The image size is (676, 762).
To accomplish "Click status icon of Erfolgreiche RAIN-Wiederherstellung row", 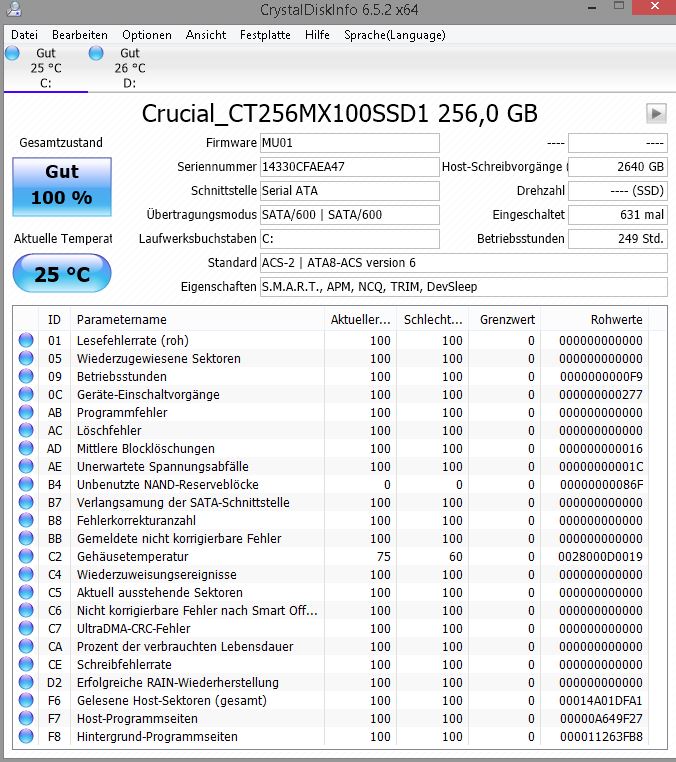I will (26, 682).
